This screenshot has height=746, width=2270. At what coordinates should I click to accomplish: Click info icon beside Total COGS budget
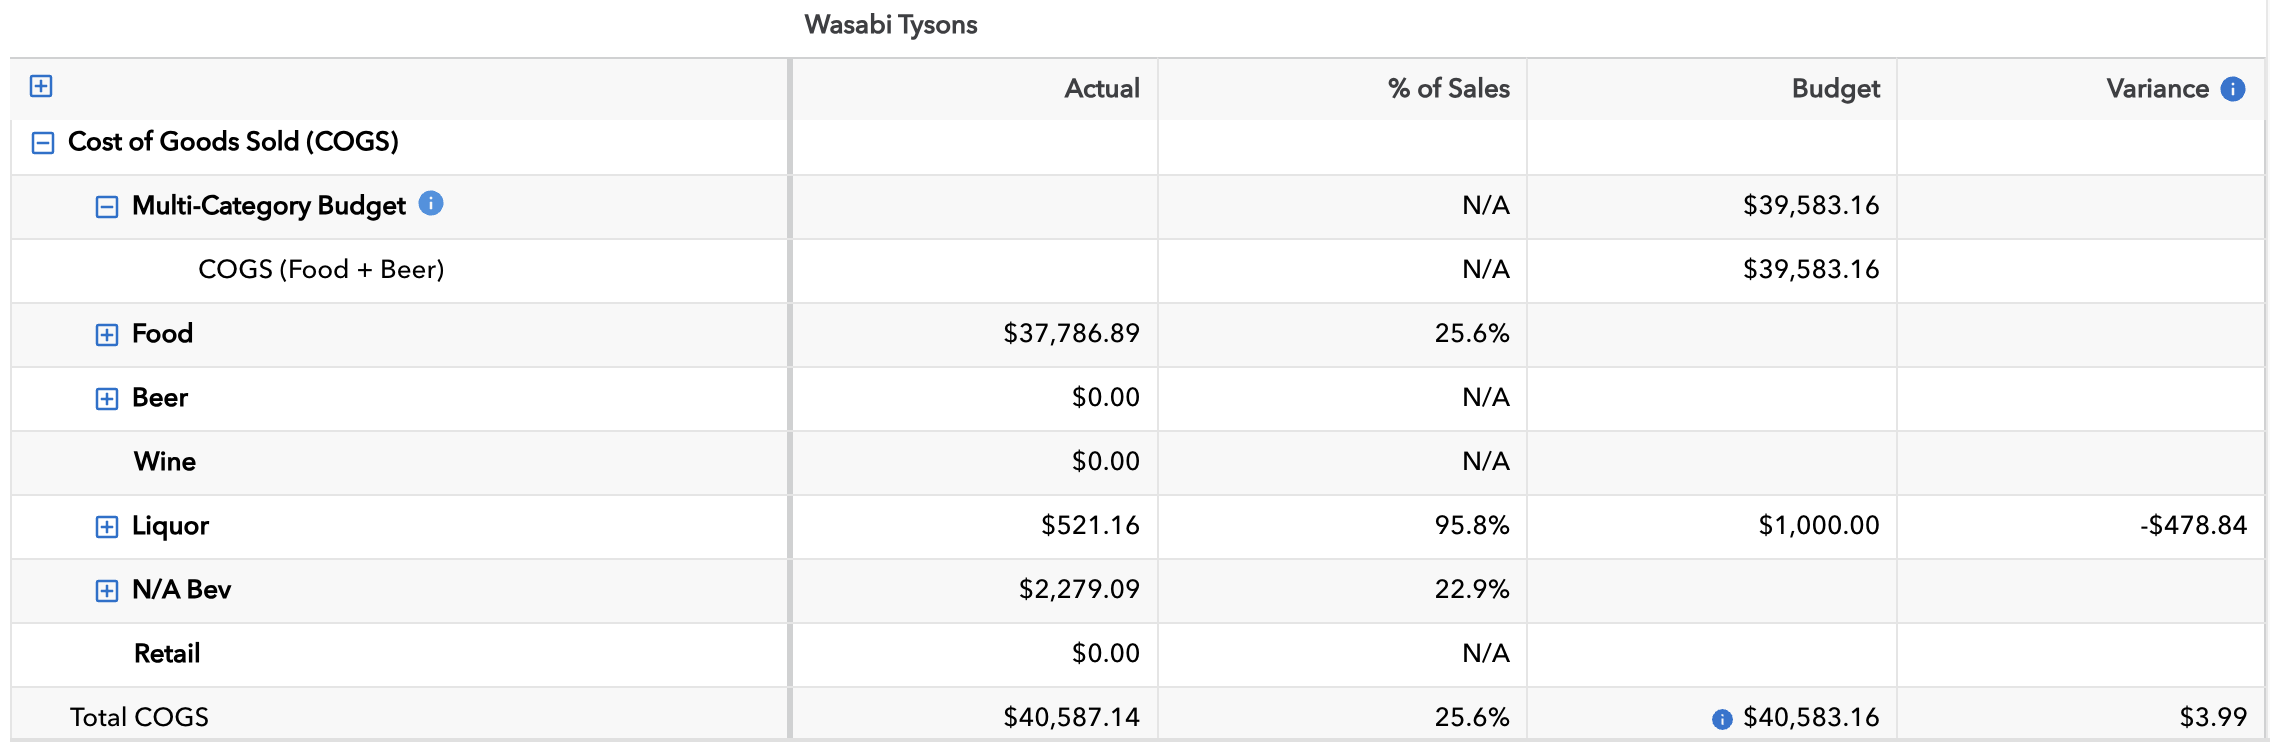point(1722,719)
